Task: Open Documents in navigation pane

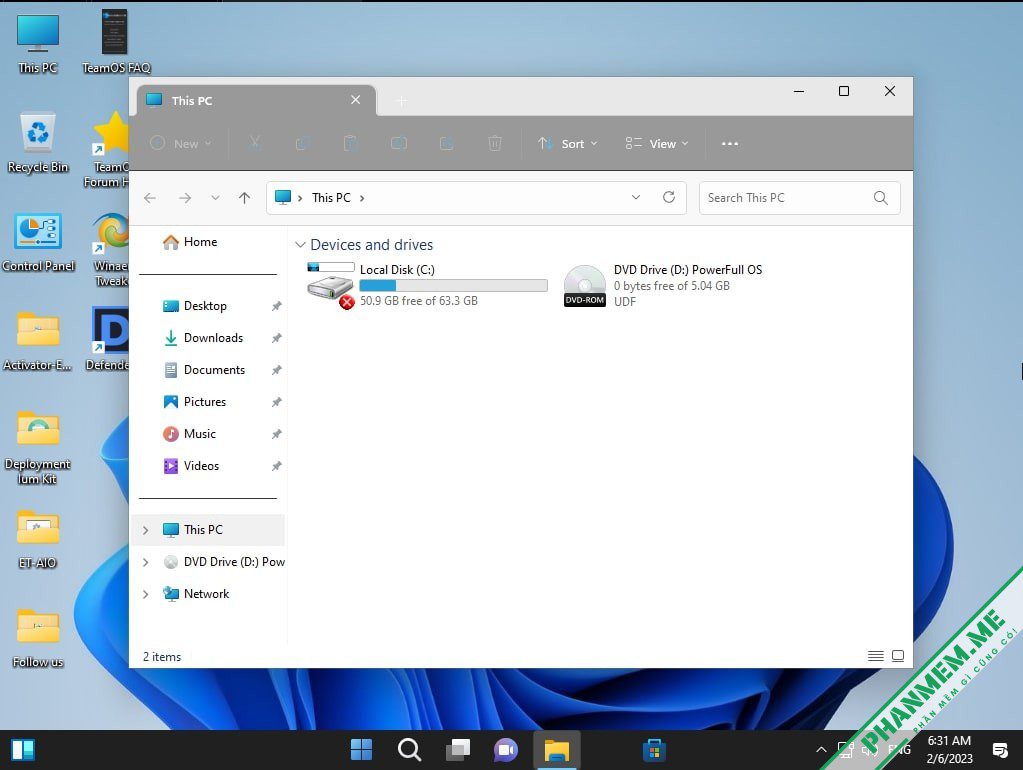Action: (204, 370)
